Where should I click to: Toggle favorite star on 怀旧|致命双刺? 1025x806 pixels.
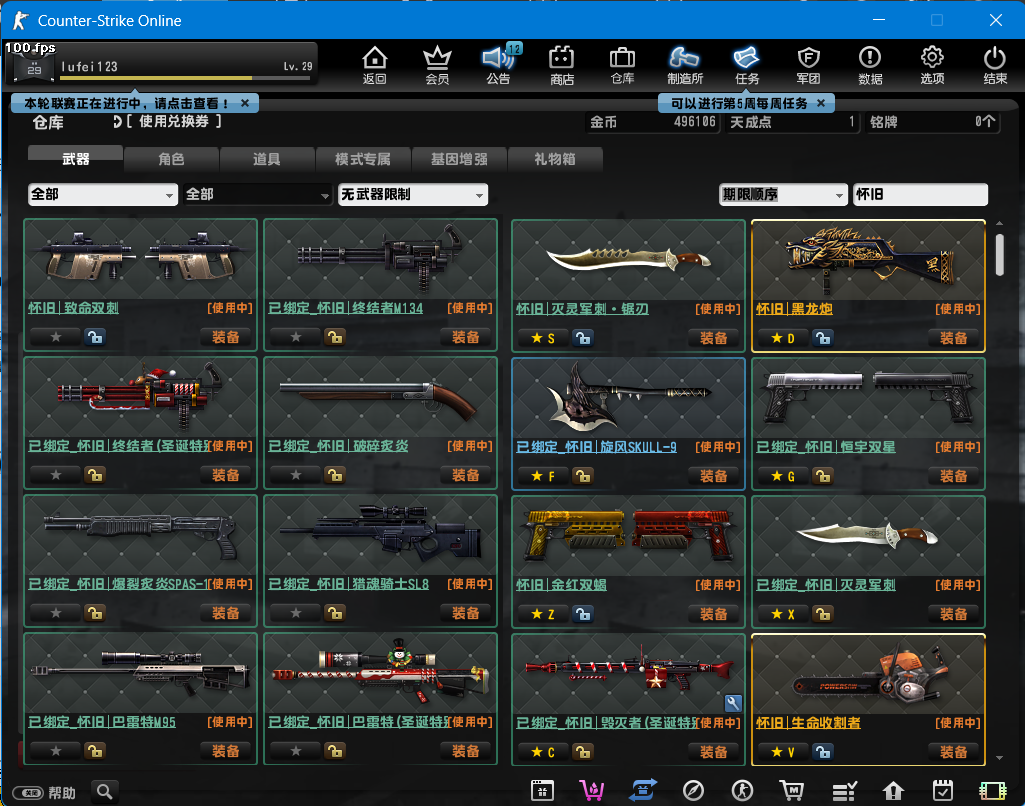pos(56,337)
